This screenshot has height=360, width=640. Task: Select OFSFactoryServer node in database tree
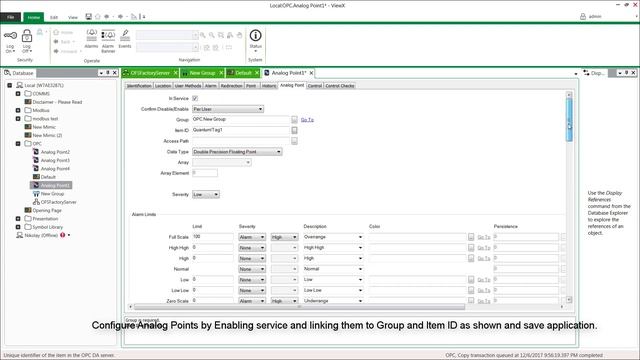(58, 202)
